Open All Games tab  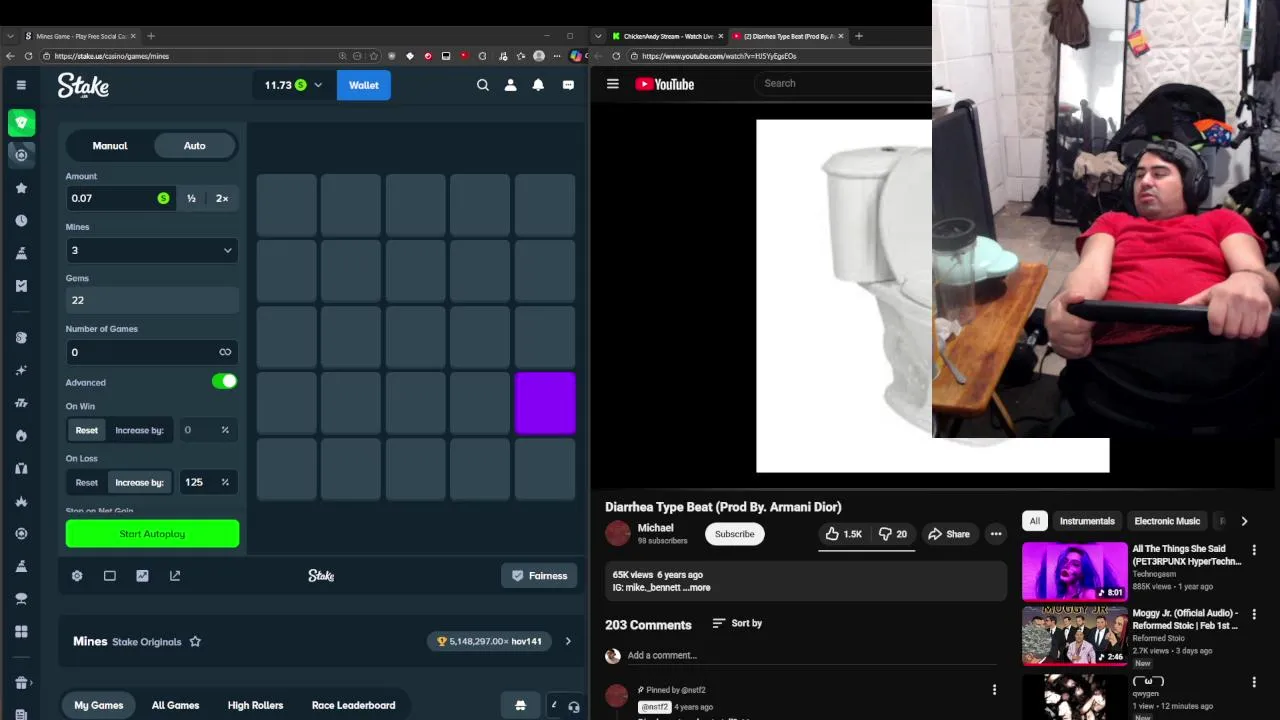[175, 705]
